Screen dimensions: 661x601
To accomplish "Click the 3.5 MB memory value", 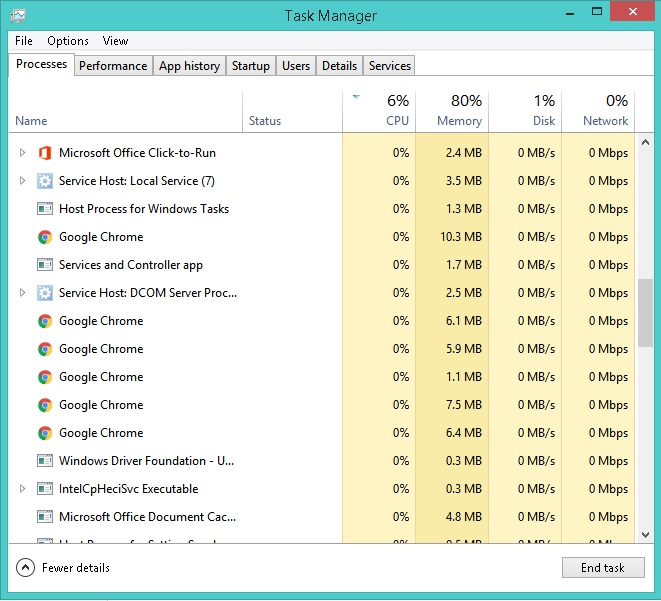I will point(464,181).
